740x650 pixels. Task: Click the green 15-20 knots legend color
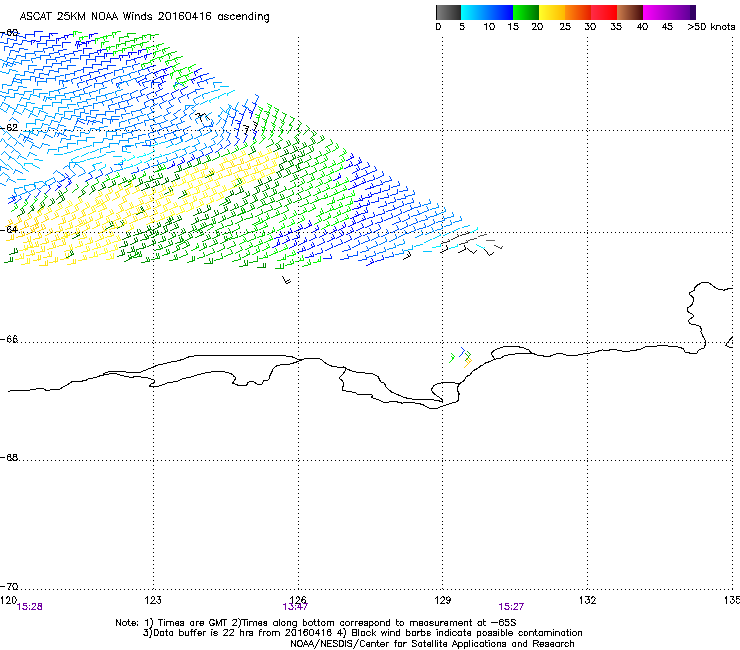pos(526,12)
